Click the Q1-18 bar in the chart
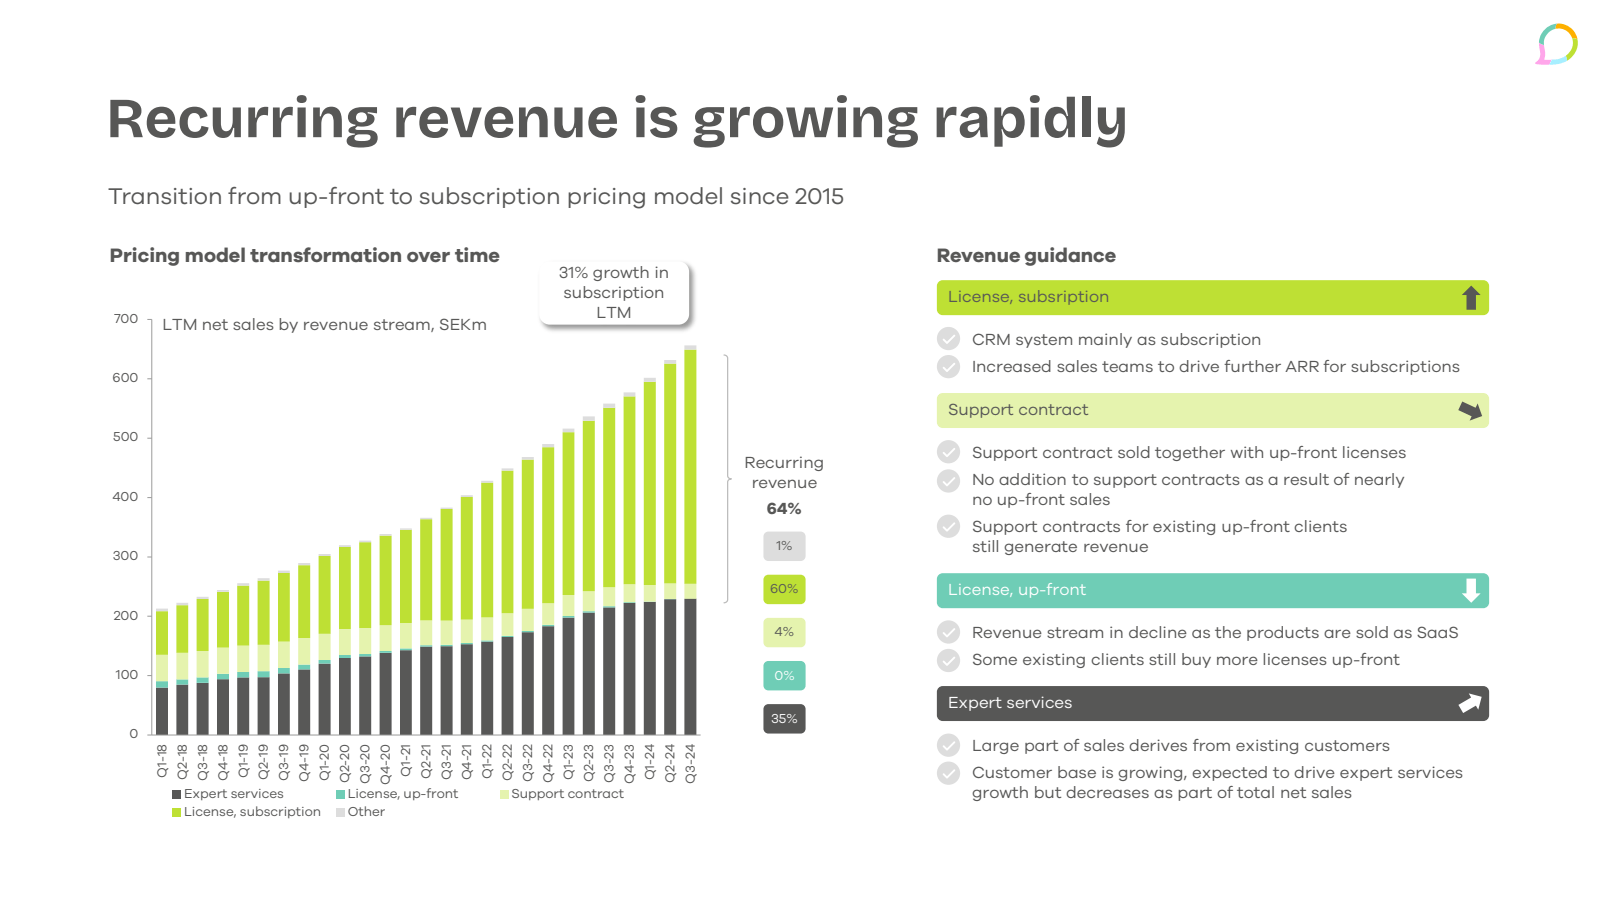 pyautogui.click(x=162, y=671)
